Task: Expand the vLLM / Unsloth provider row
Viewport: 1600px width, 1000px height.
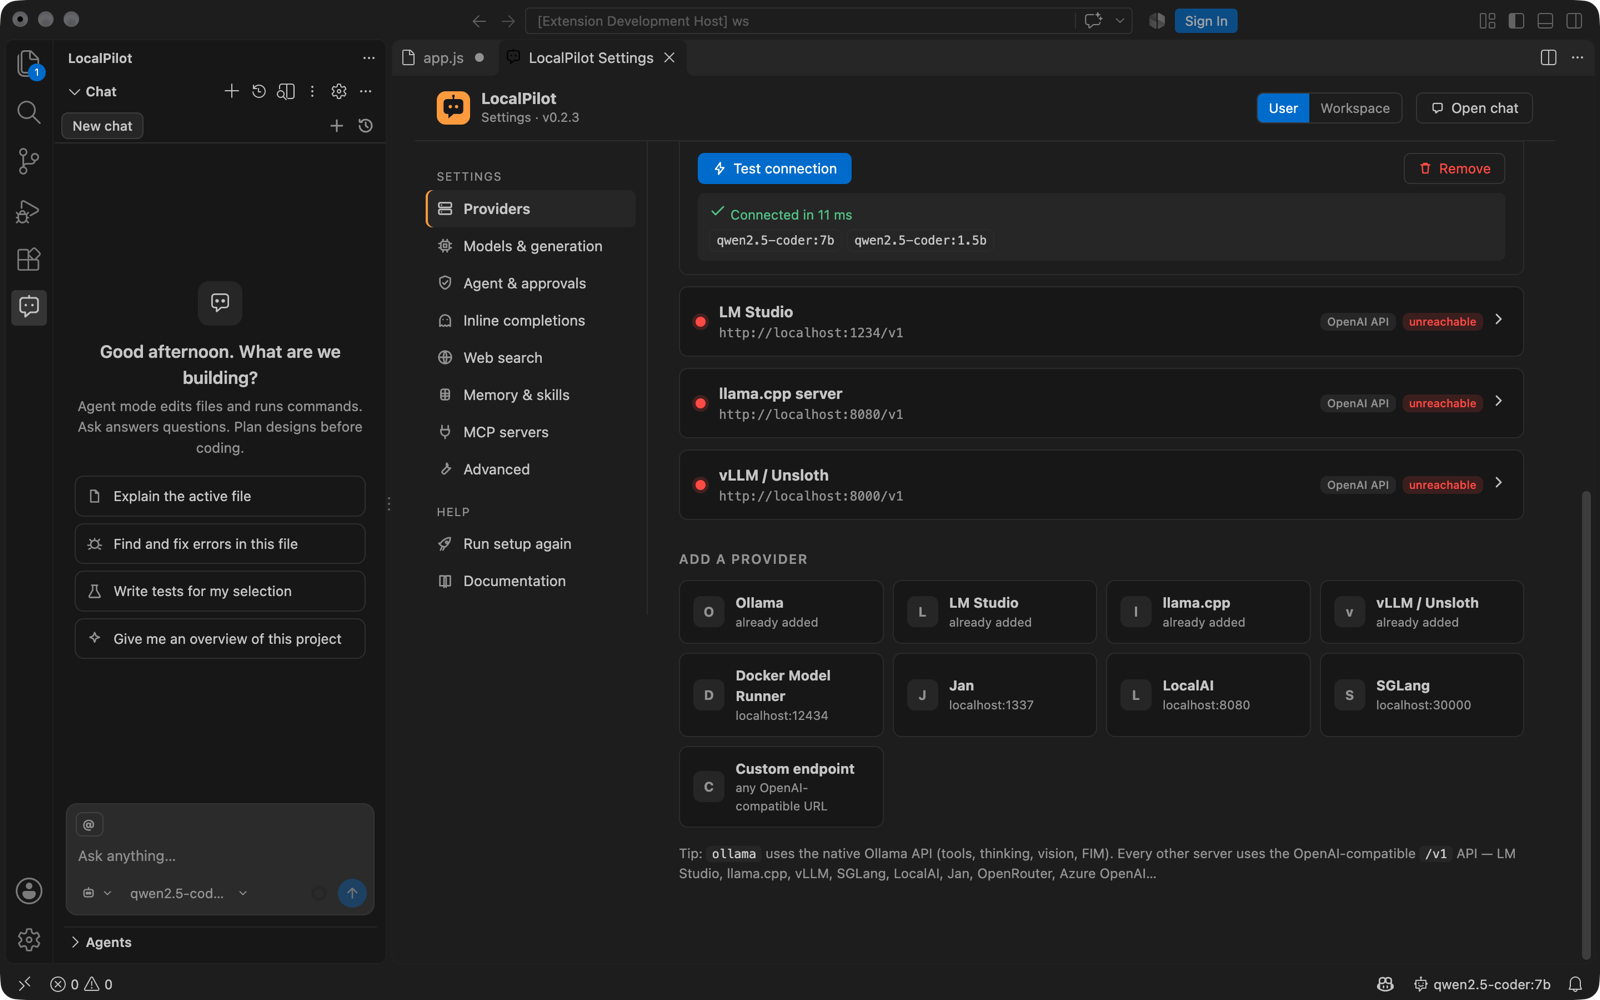Action: pos(1101,485)
